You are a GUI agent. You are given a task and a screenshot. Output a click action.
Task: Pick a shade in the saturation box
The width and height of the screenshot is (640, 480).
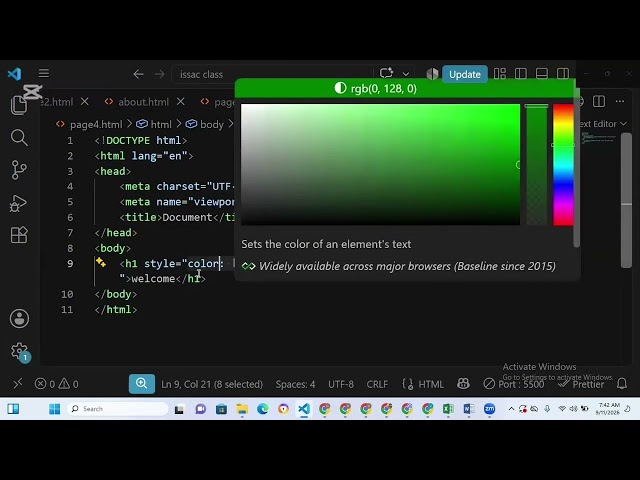click(380, 164)
